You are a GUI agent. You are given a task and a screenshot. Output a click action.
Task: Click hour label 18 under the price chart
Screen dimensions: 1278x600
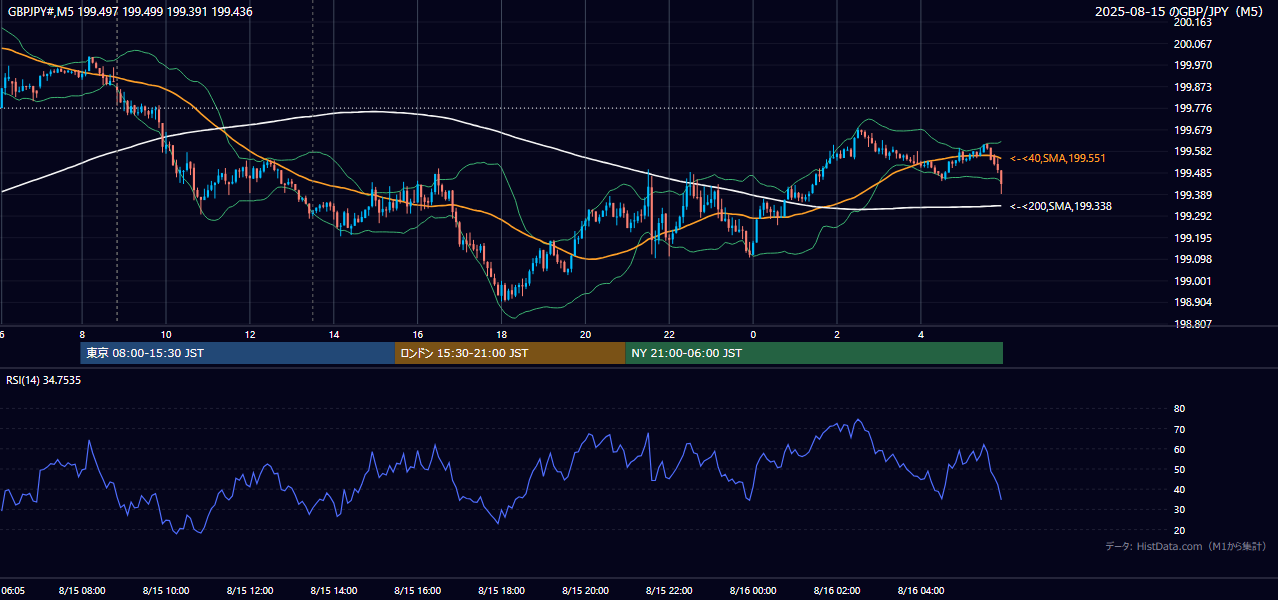point(502,334)
